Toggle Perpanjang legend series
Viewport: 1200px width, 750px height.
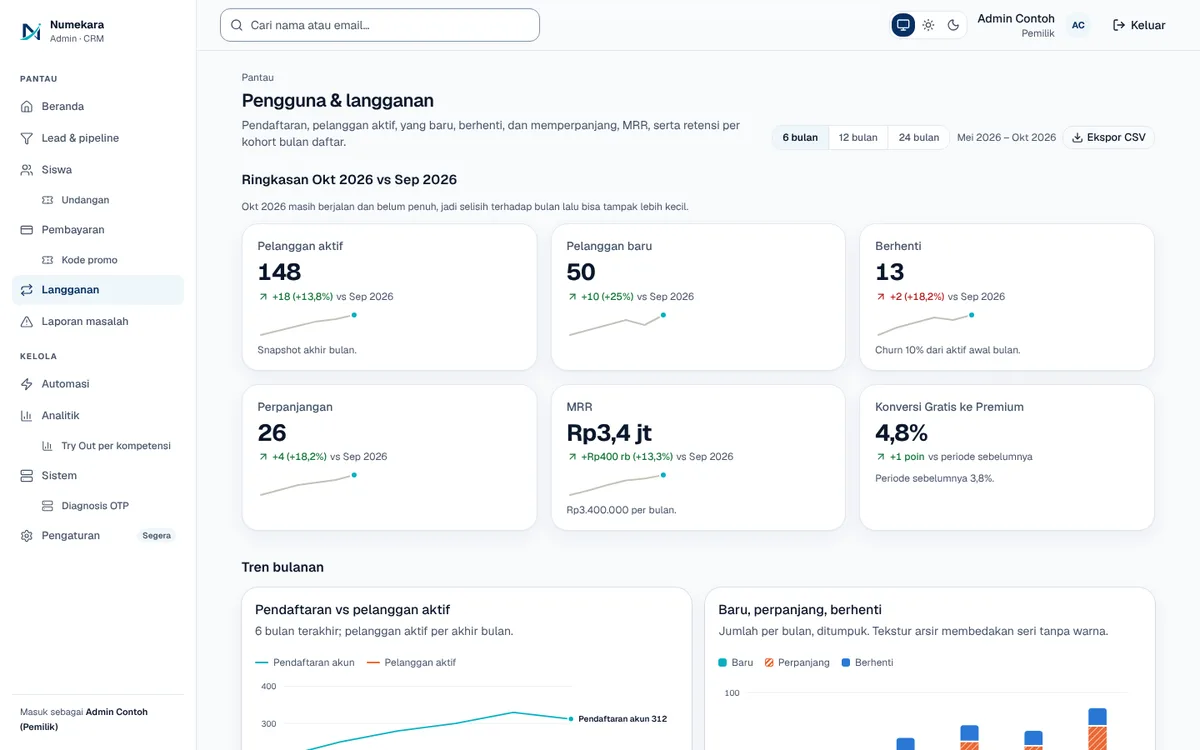797,662
